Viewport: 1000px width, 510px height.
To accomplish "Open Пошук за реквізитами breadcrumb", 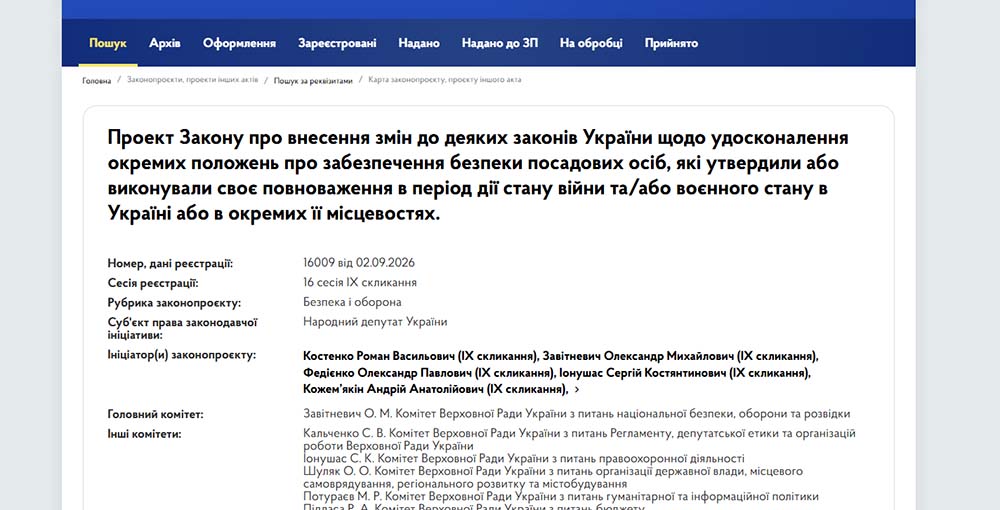I will click(313, 81).
